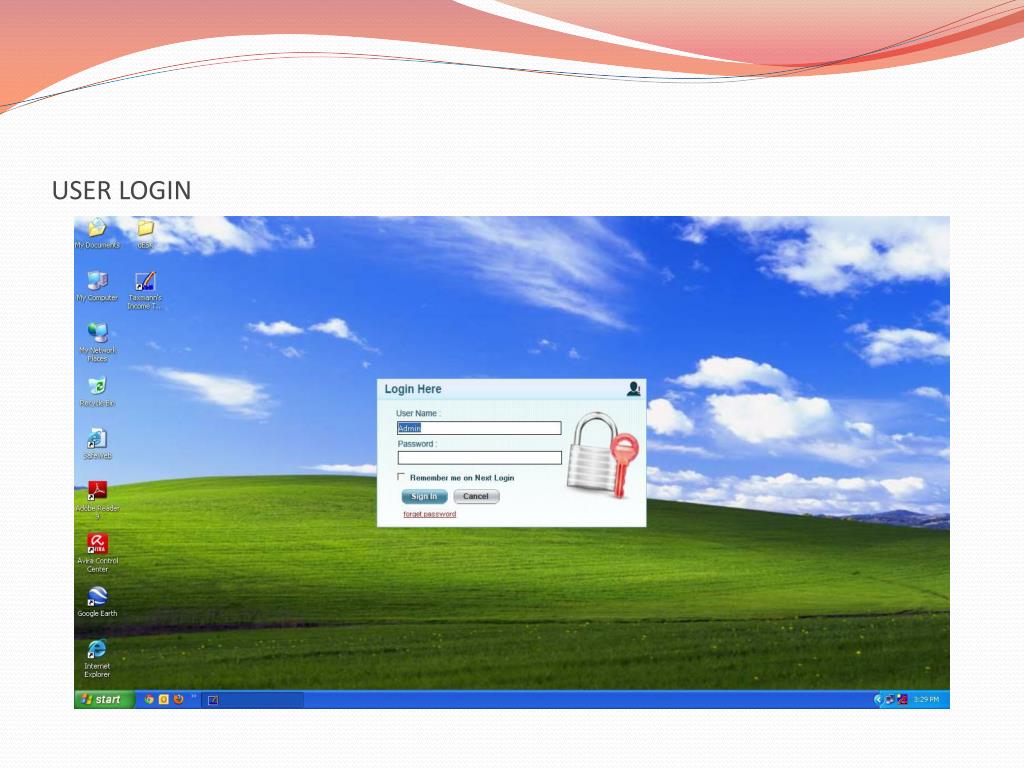Select the My Computer desktop icon

[x=97, y=286]
